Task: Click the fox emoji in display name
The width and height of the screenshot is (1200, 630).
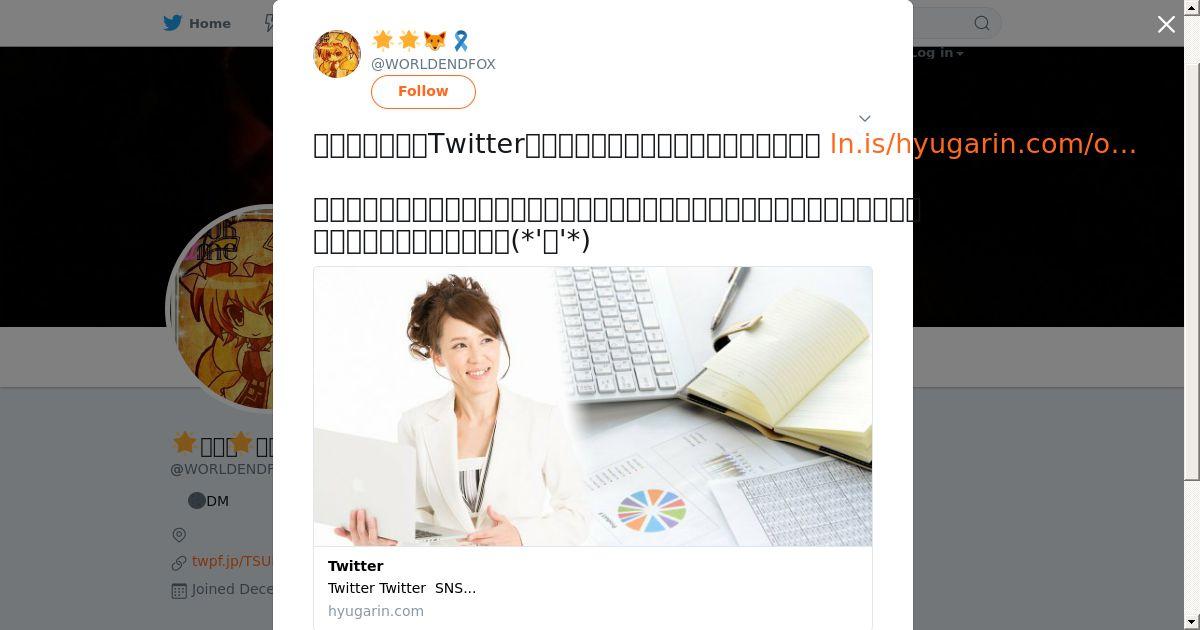Action: 435,40
